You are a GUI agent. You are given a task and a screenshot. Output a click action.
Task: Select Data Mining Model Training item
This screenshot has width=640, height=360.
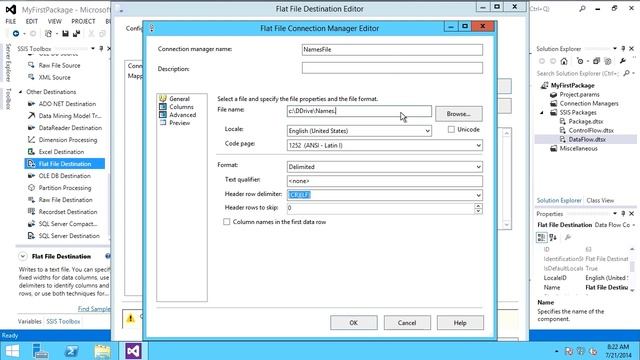(70, 116)
